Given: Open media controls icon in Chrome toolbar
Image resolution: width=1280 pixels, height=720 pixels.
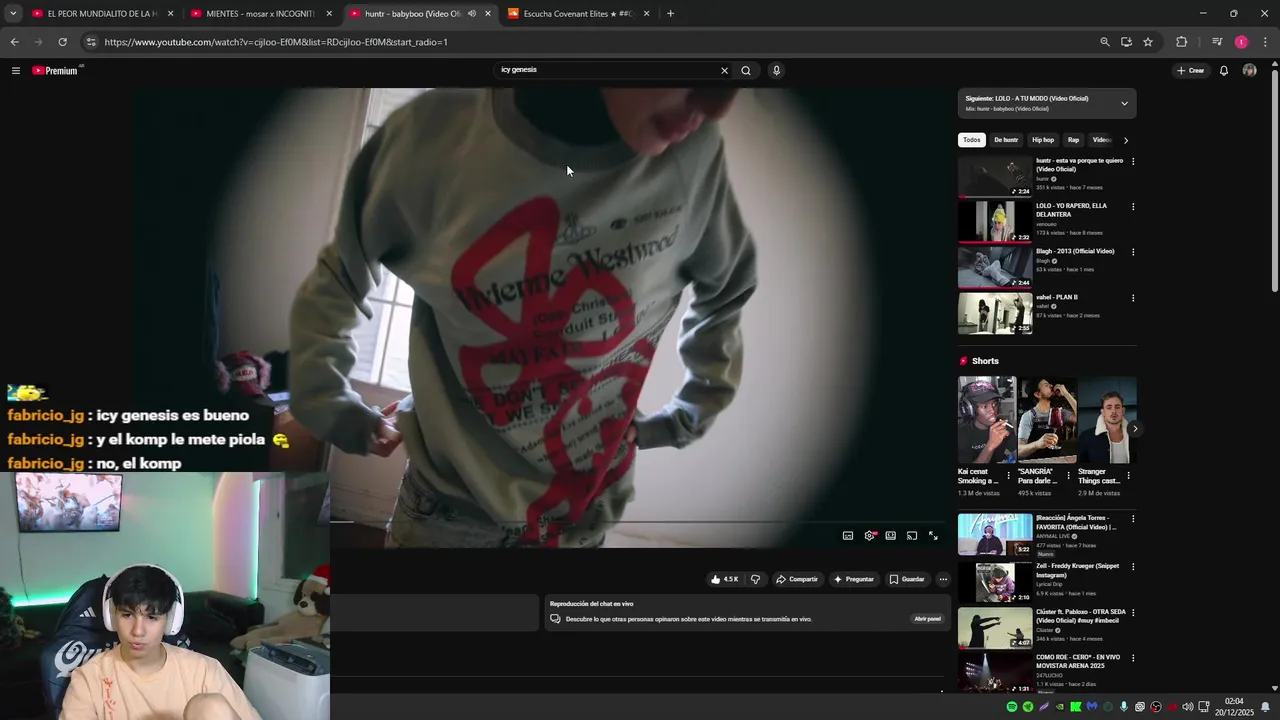Looking at the screenshot, I should [x=1217, y=42].
